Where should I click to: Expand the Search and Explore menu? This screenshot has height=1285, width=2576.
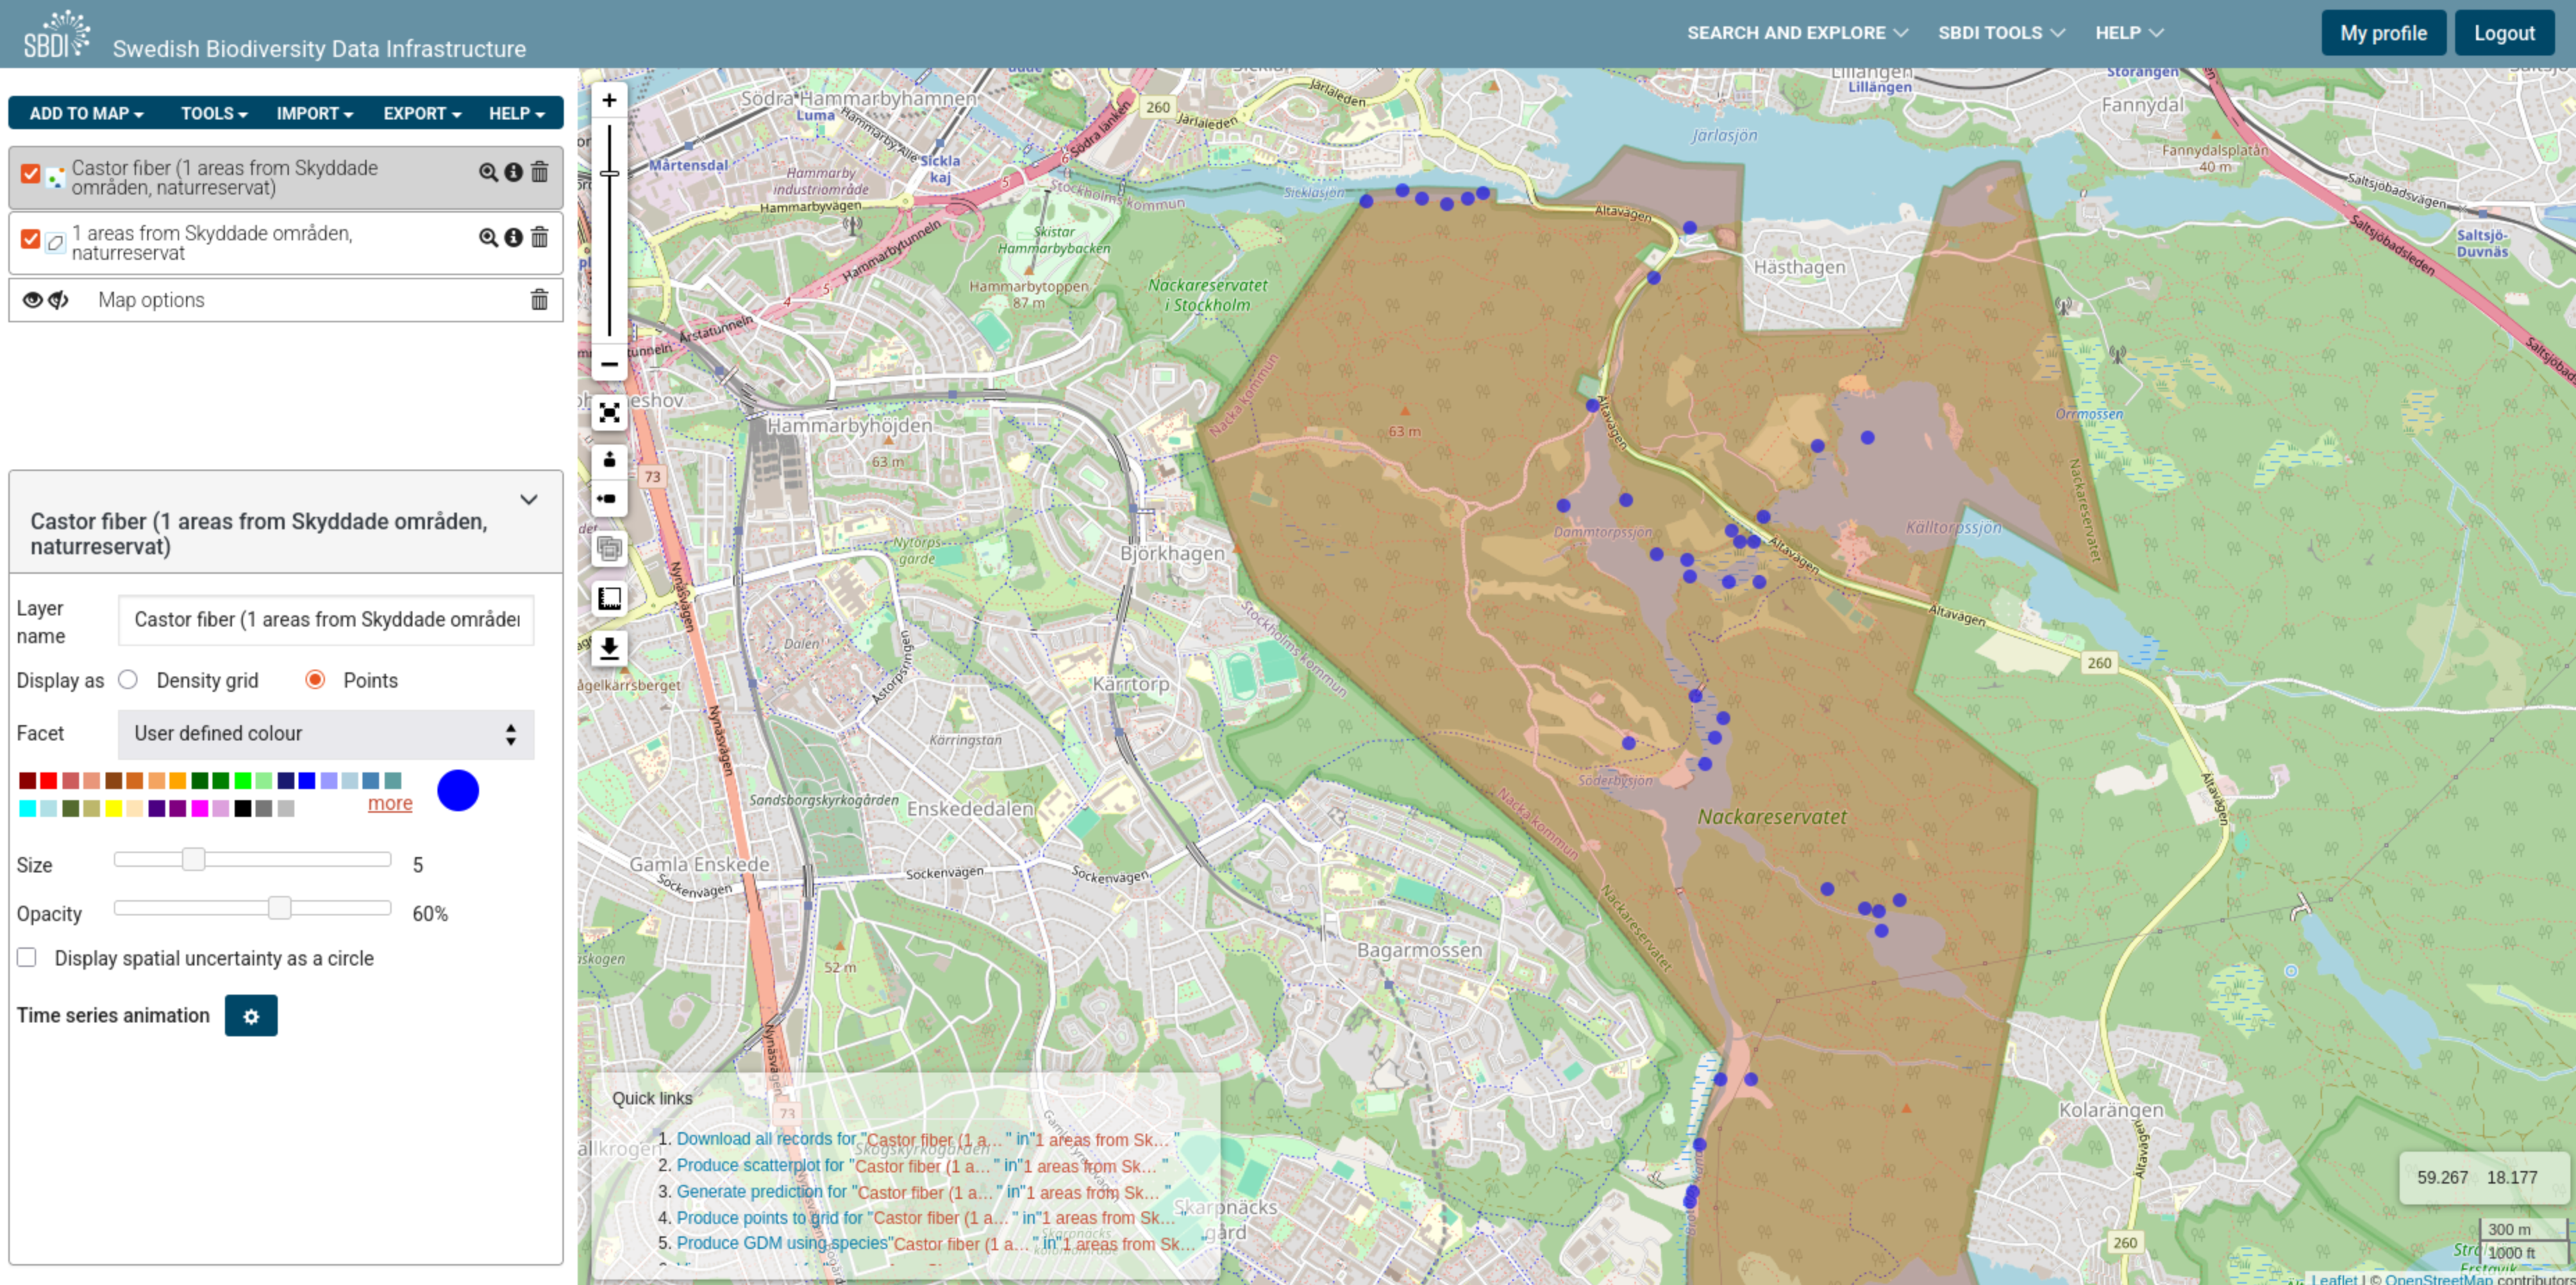[1796, 33]
